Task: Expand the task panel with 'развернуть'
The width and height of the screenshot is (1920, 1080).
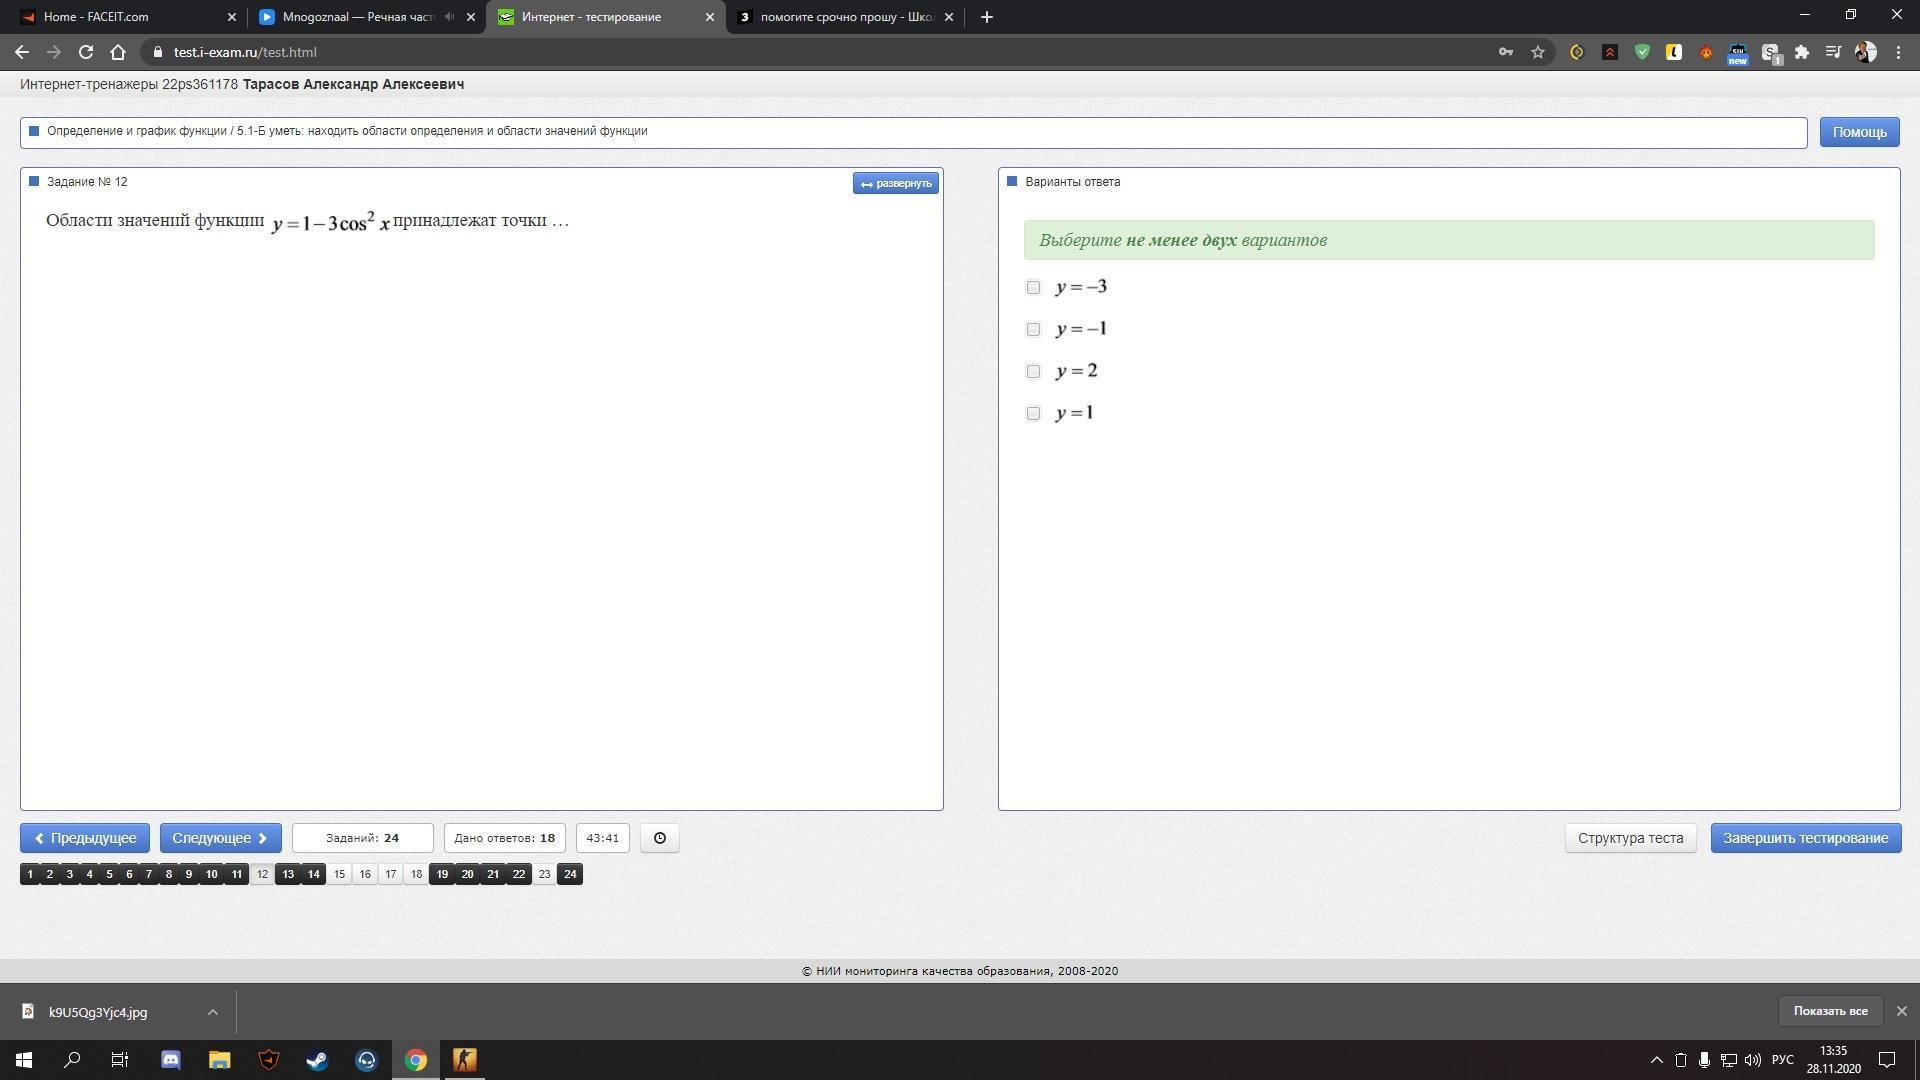Action: (x=895, y=183)
